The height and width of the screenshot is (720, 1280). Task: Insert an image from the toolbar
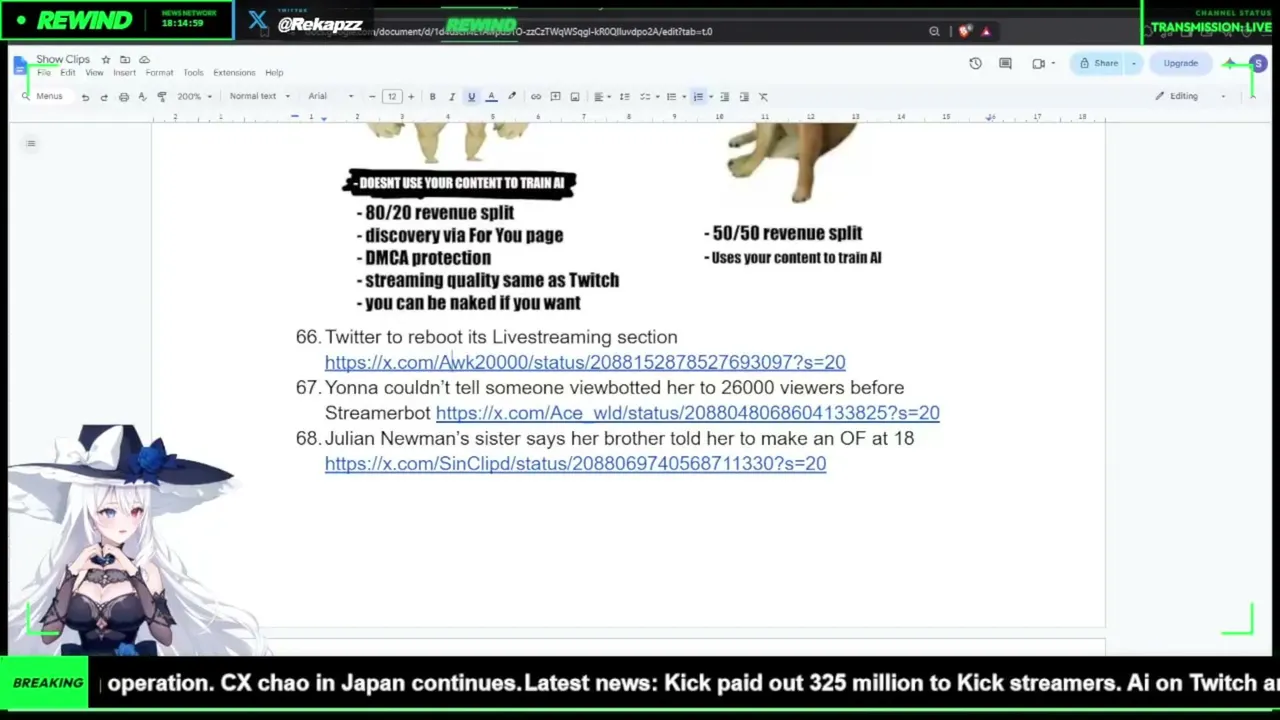574,97
